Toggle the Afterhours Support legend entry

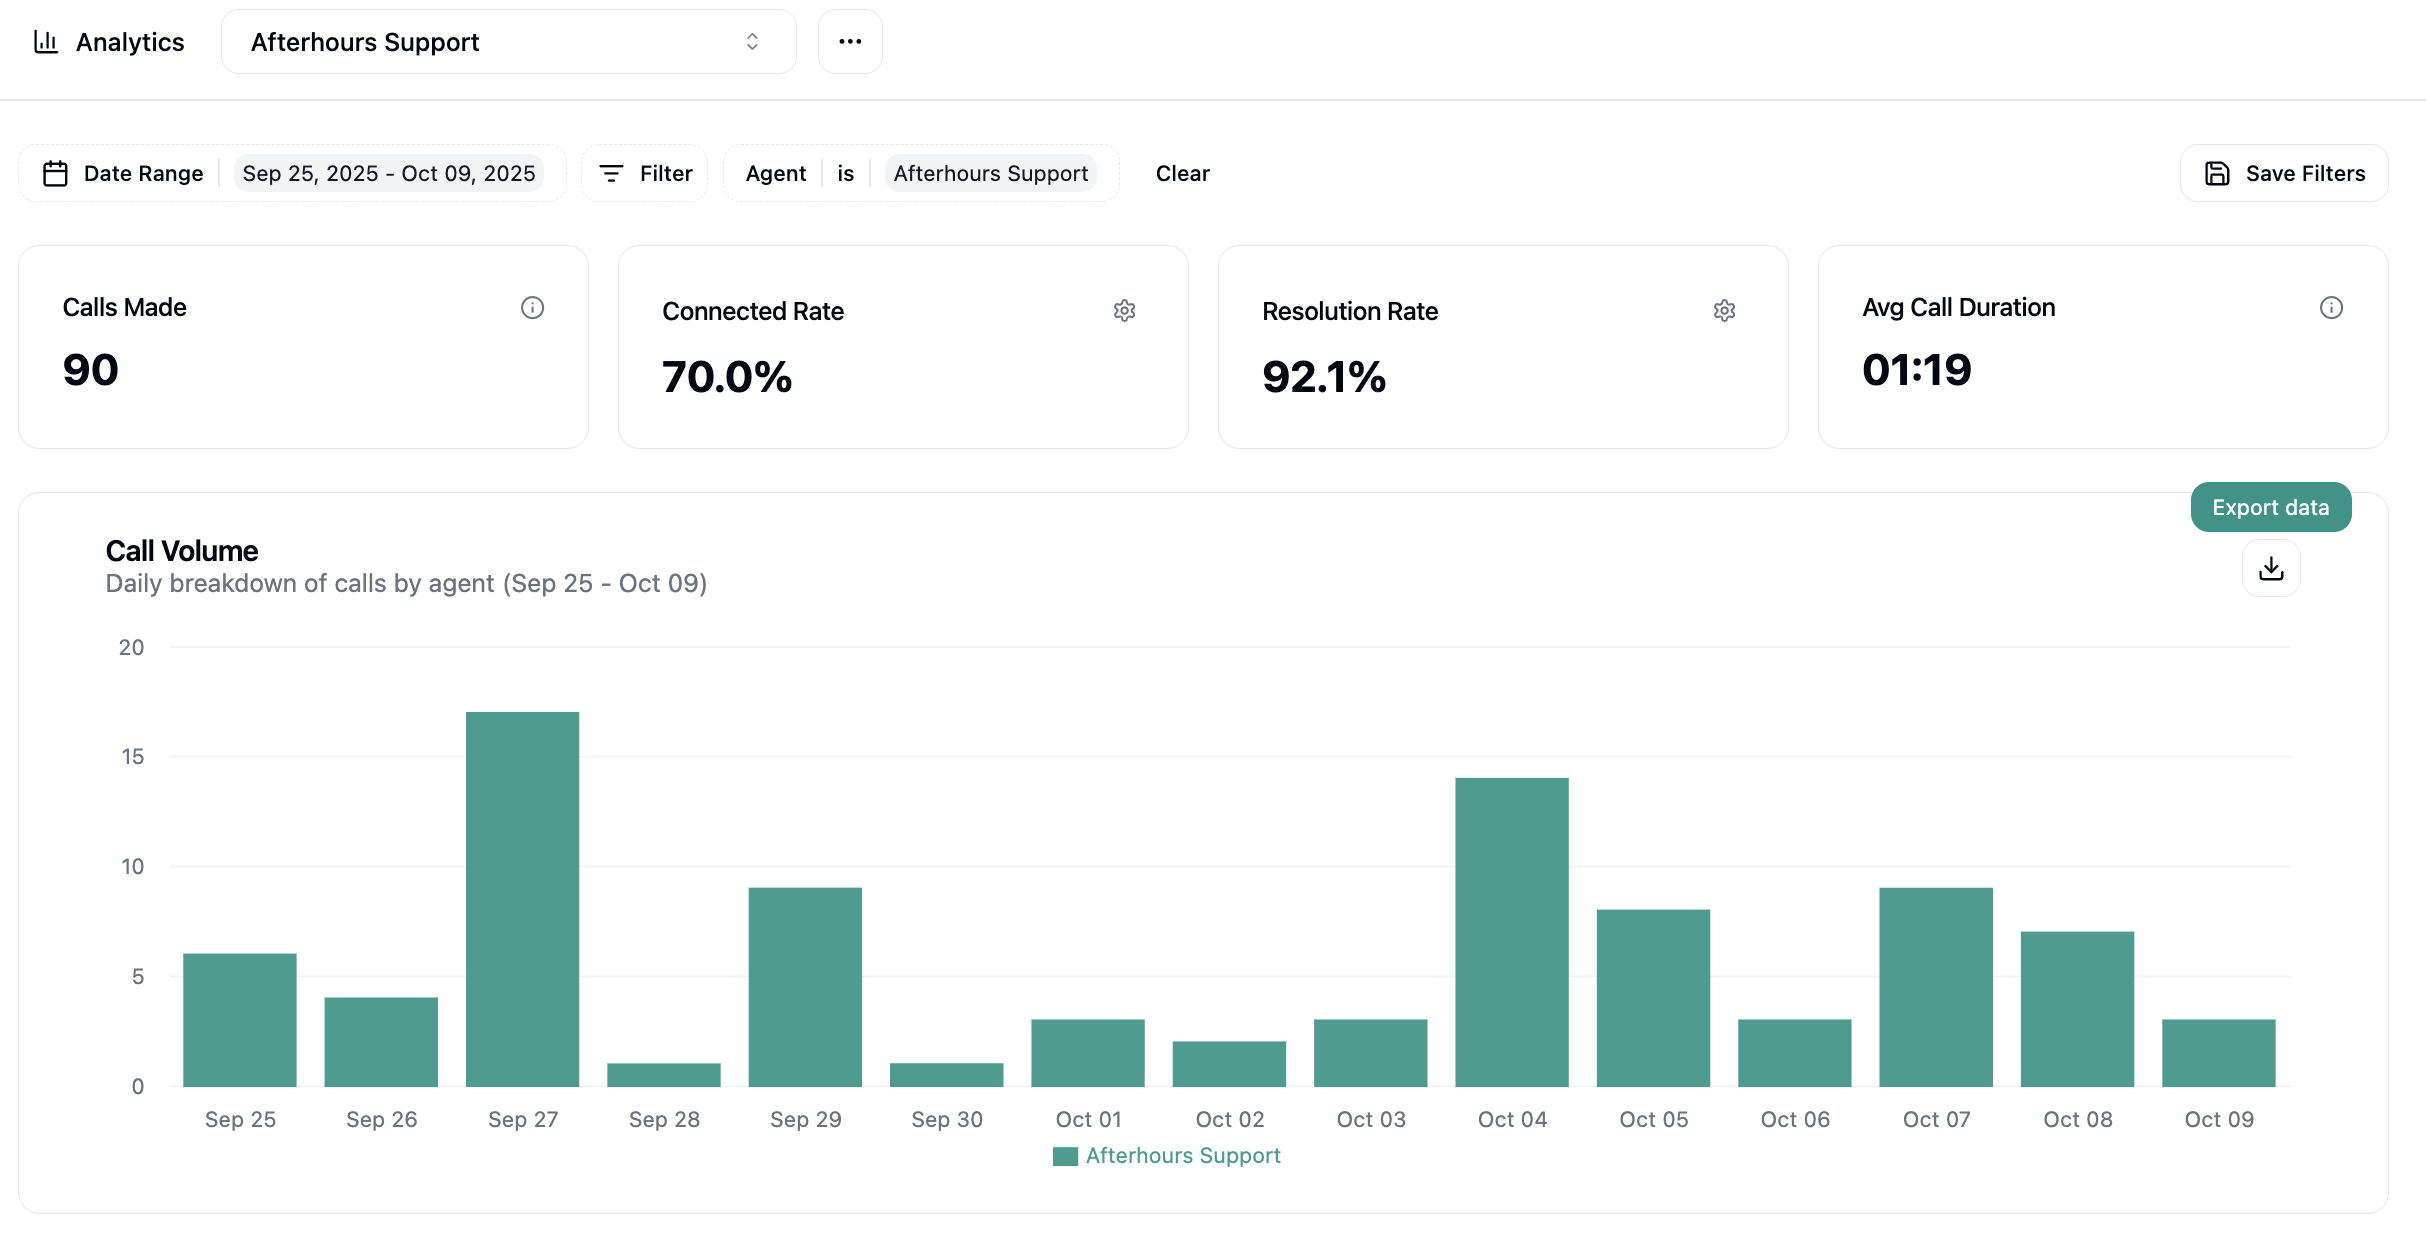pos(1165,1155)
